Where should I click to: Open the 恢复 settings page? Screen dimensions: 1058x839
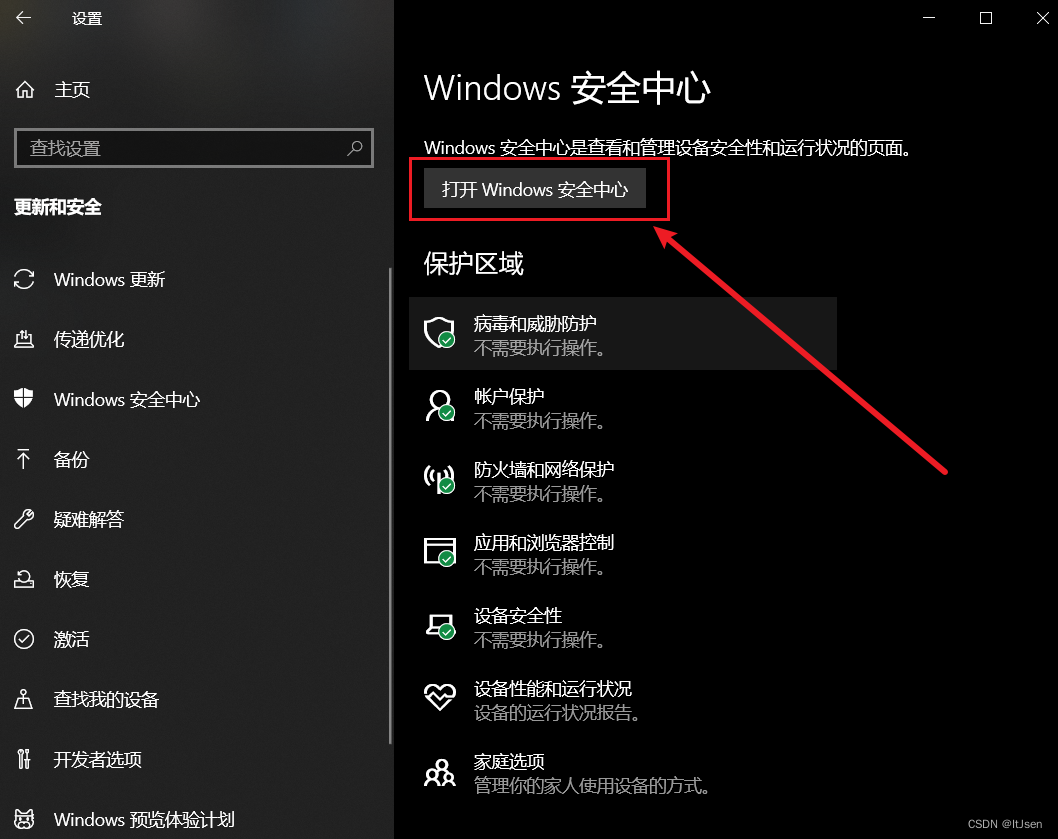pyautogui.click(x=72, y=579)
